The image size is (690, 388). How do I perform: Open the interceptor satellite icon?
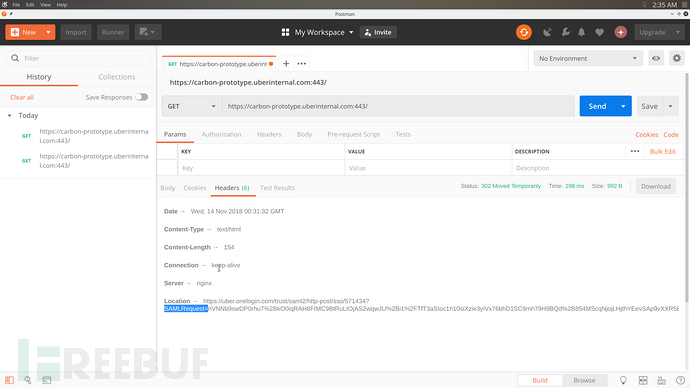[x=547, y=32]
